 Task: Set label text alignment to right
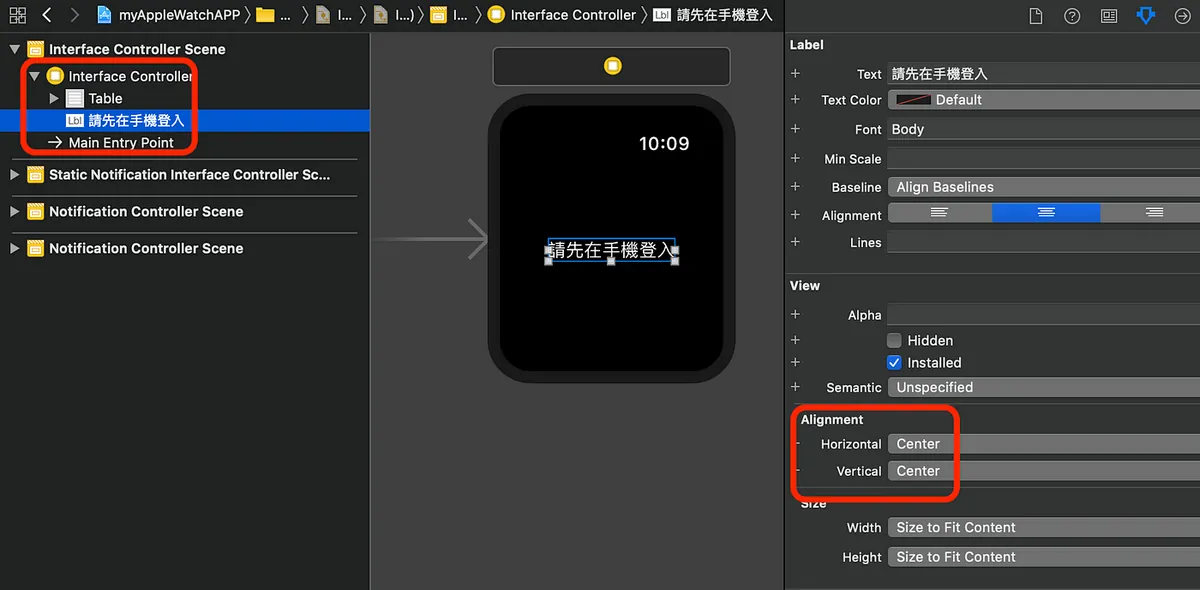click(x=1154, y=213)
